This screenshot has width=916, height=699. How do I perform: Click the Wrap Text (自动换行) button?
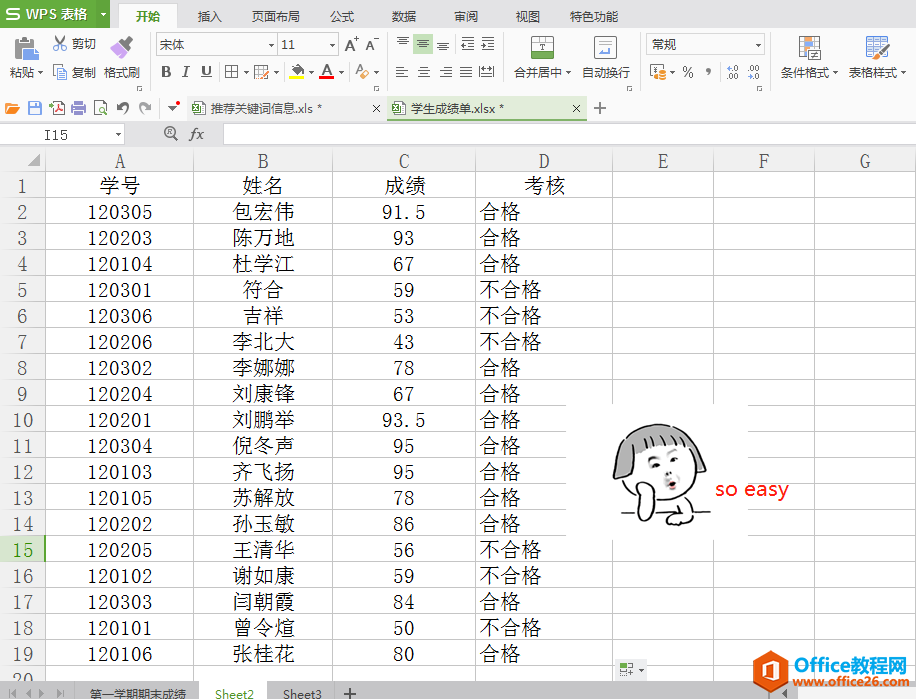point(606,57)
